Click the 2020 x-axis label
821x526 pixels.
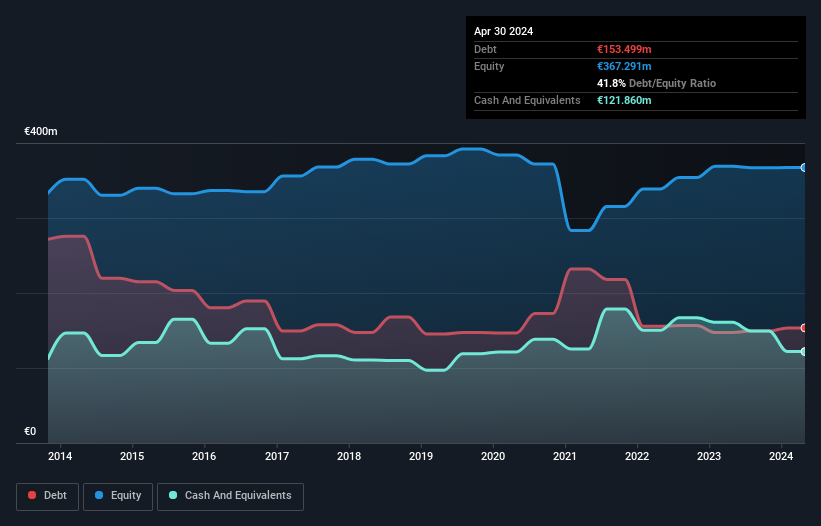click(x=493, y=456)
